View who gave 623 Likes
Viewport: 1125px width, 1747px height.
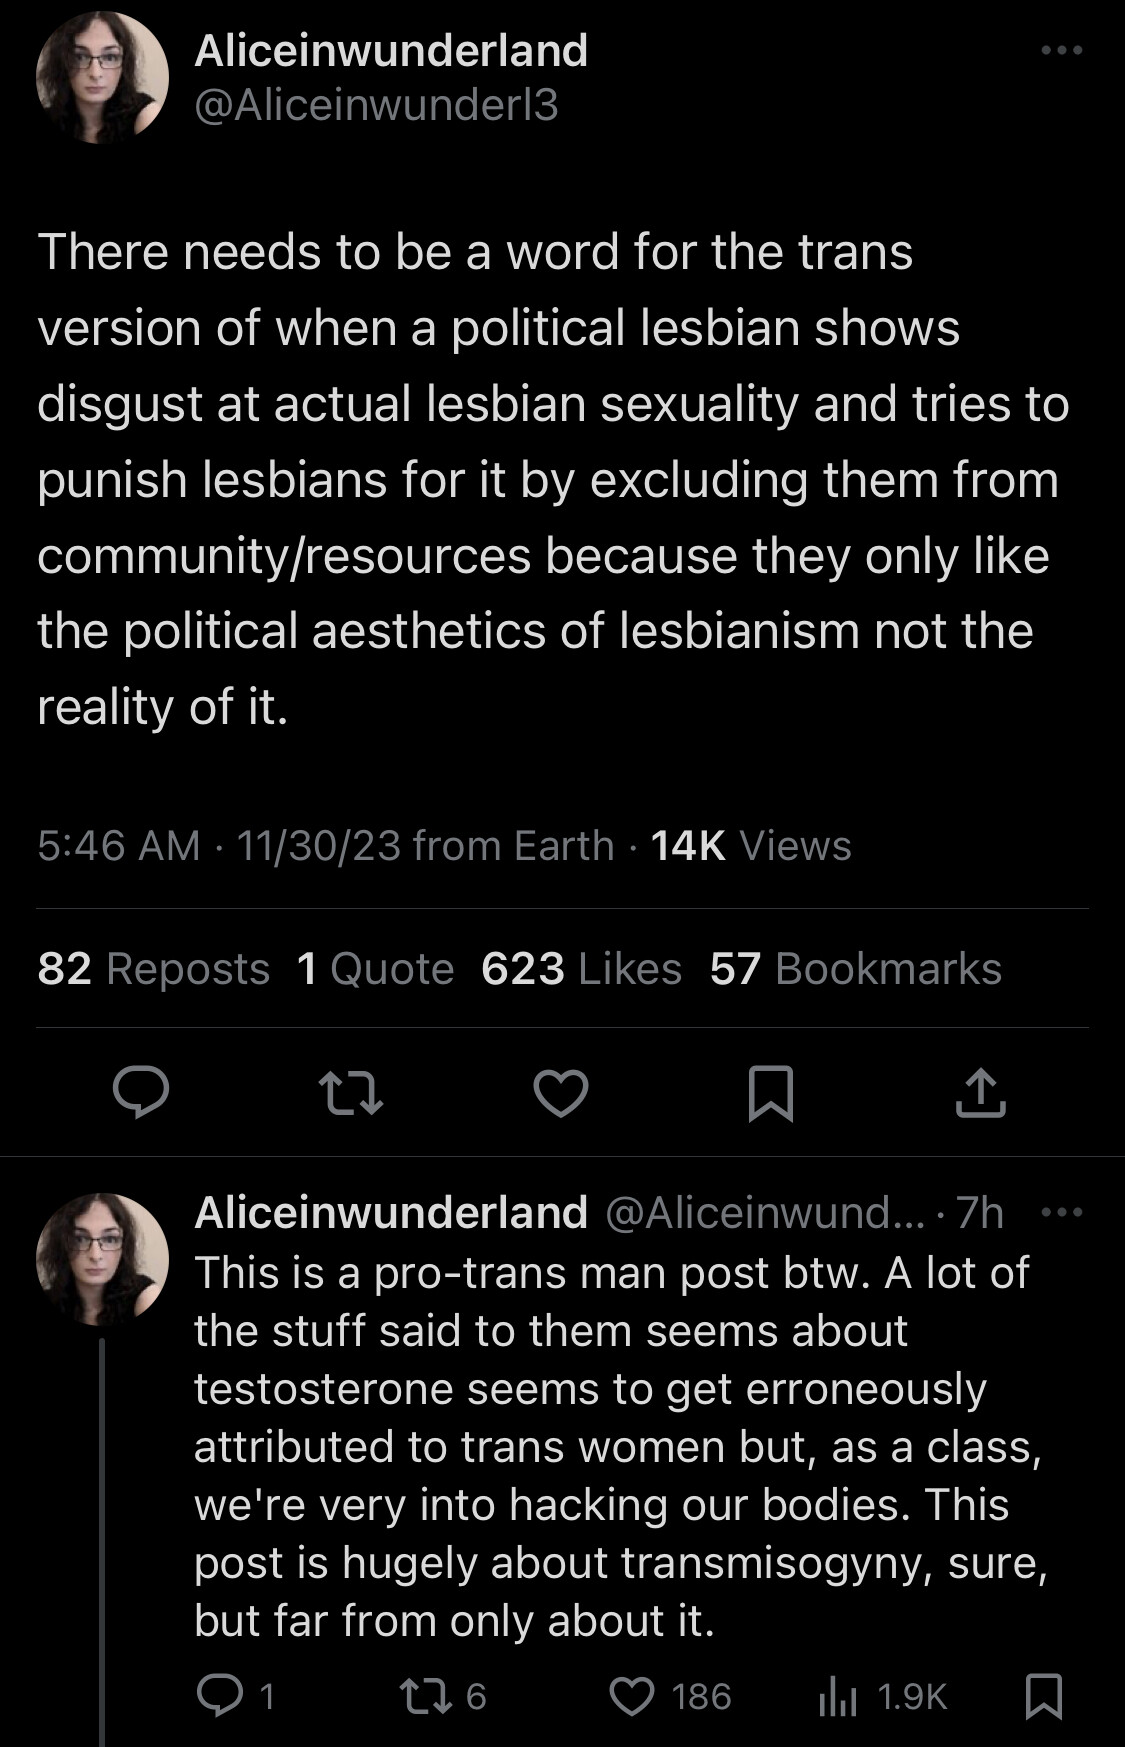tap(581, 968)
